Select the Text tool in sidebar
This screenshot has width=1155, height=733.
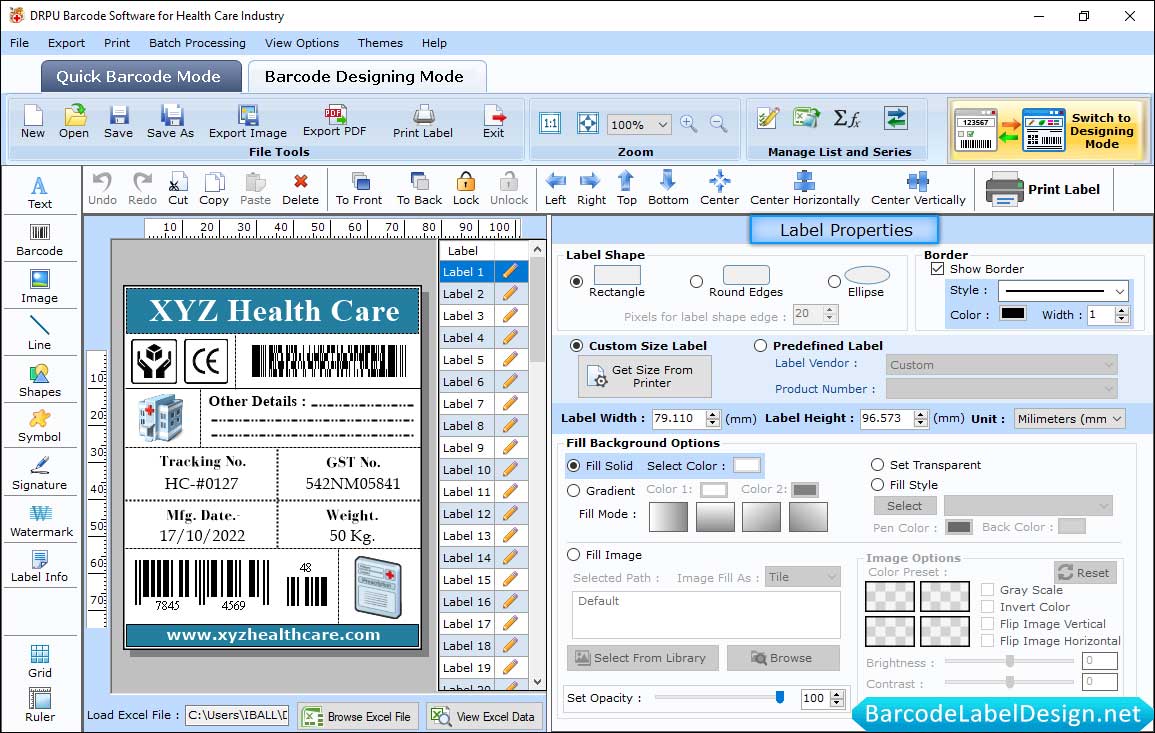40,193
